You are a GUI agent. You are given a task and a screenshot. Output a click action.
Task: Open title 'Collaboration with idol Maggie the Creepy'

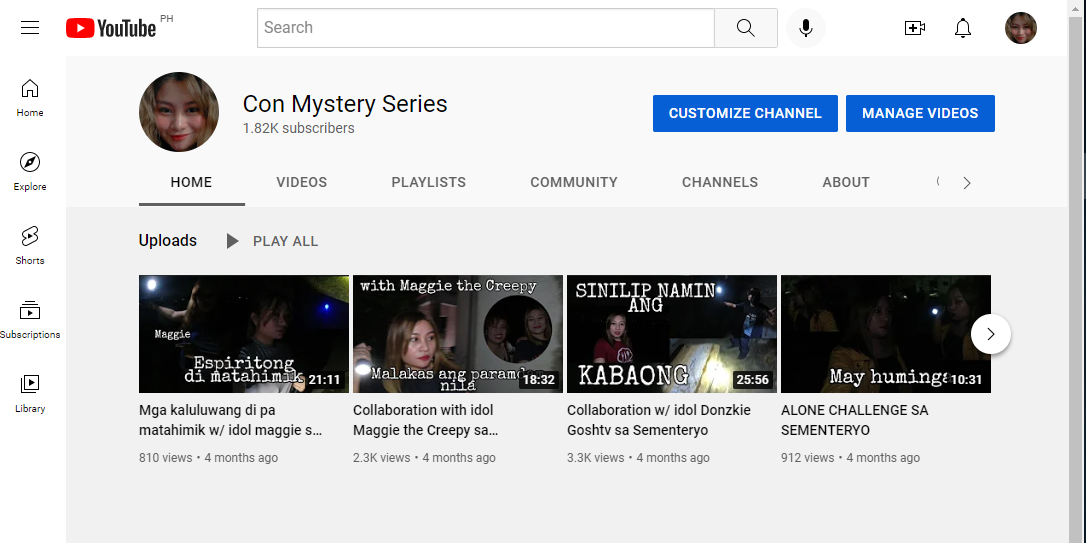pyautogui.click(x=426, y=420)
